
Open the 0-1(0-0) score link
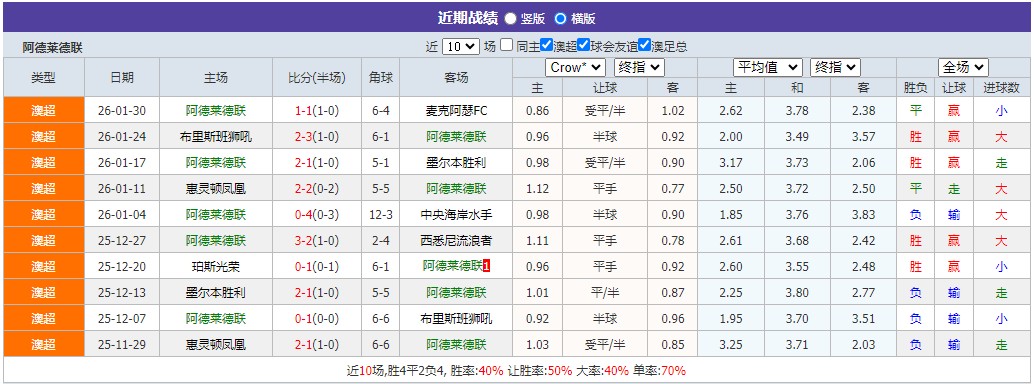tap(317, 319)
